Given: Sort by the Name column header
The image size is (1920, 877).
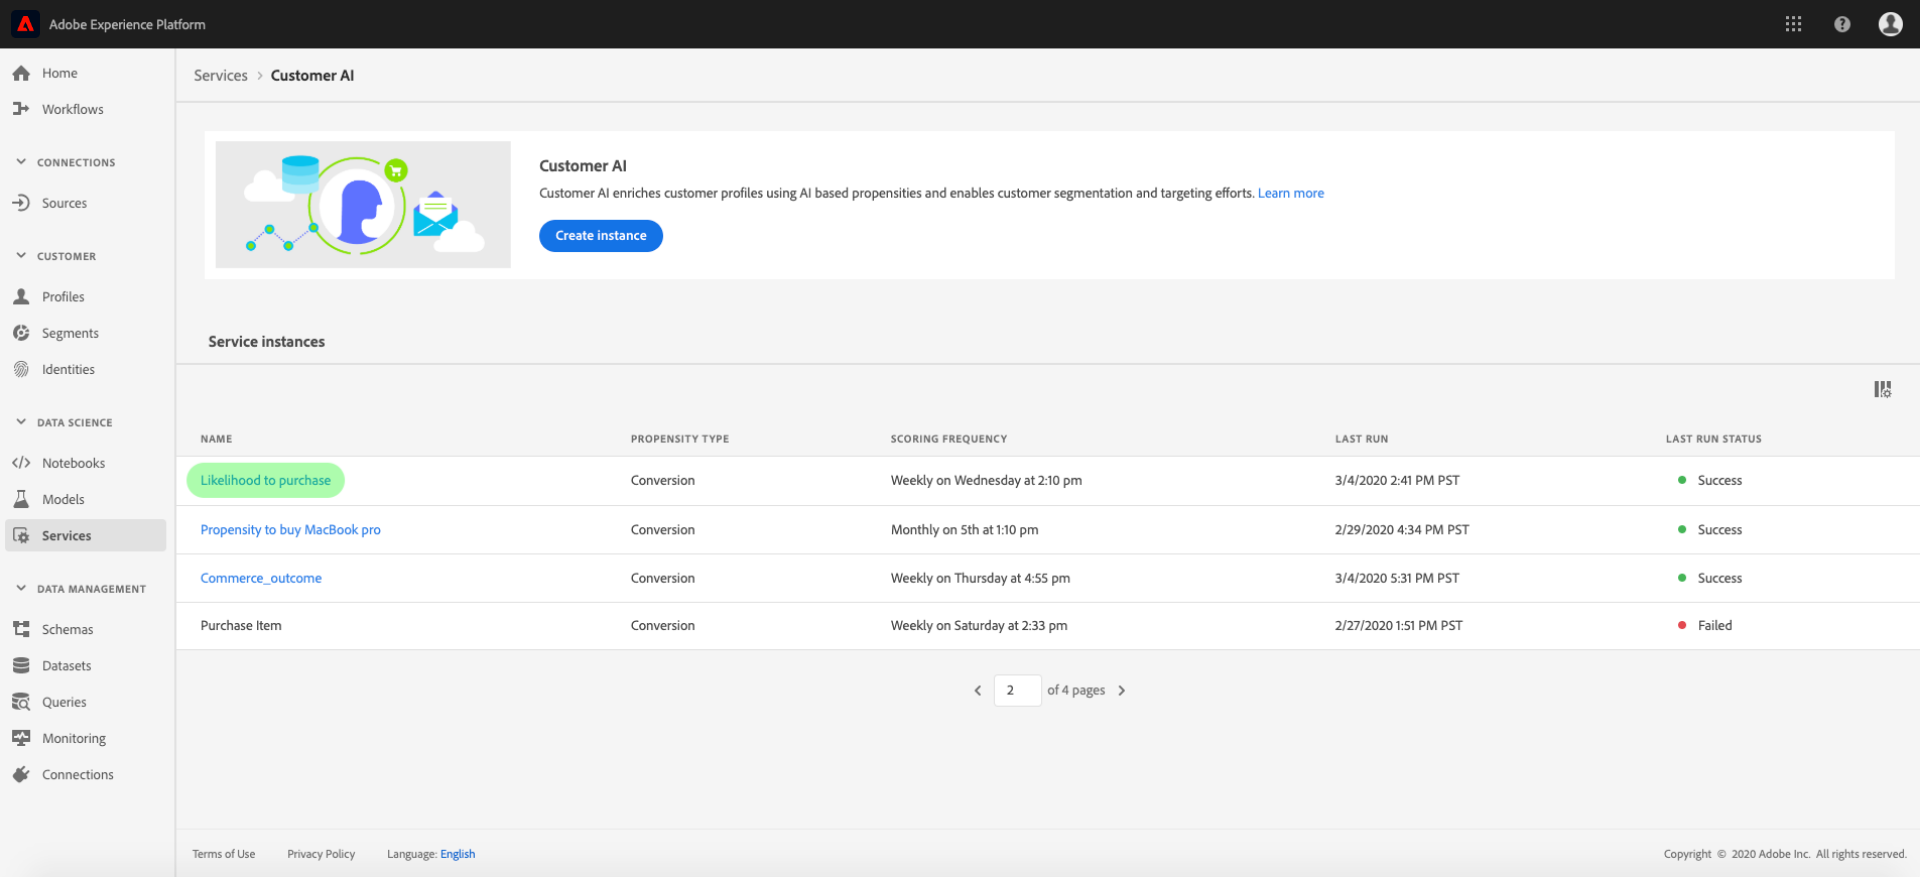Looking at the screenshot, I should tap(216, 439).
